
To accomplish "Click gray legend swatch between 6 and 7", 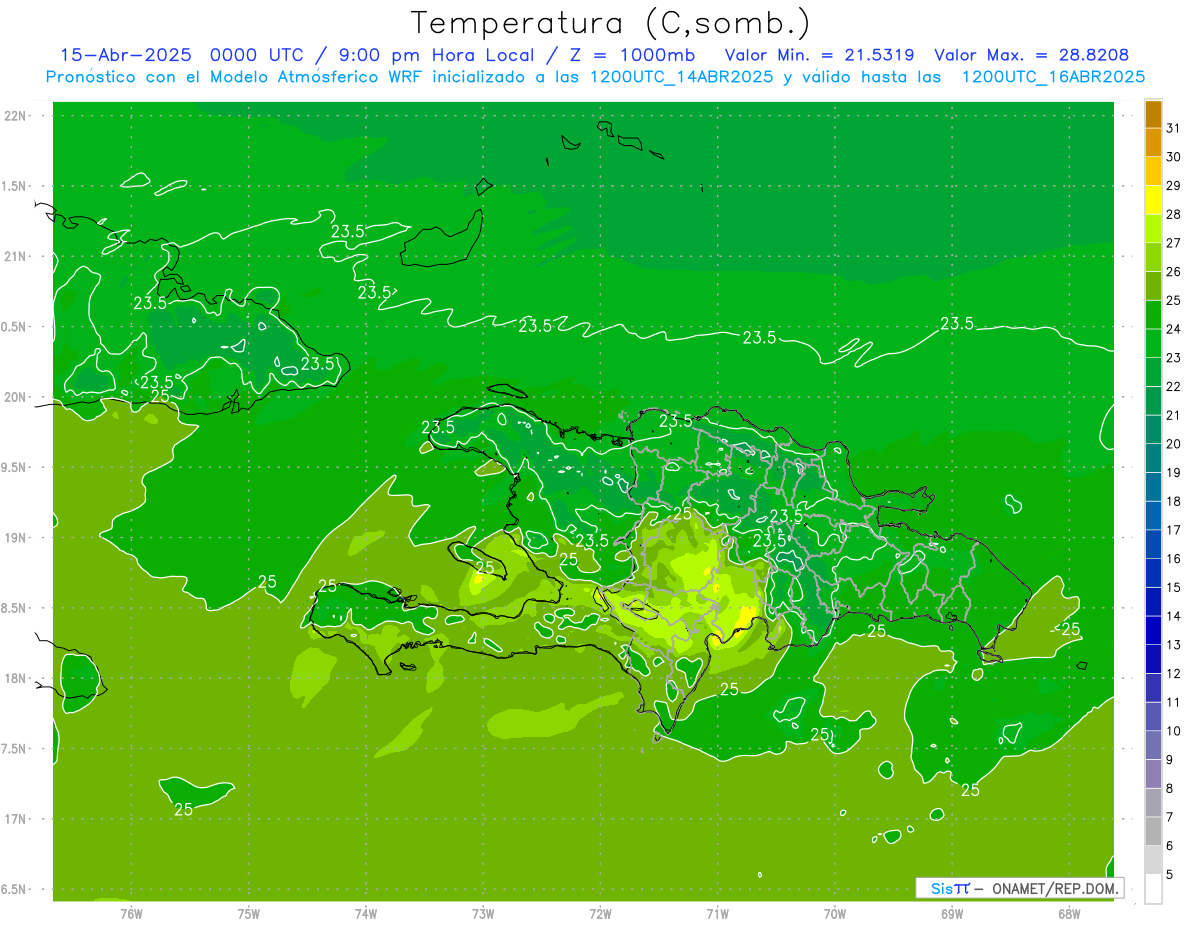I will (x=1154, y=832).
